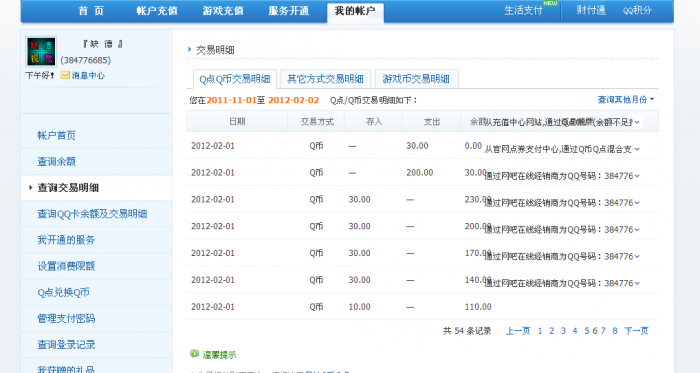Open the 消息中心 envelope icon

click(x=65, y=75)
